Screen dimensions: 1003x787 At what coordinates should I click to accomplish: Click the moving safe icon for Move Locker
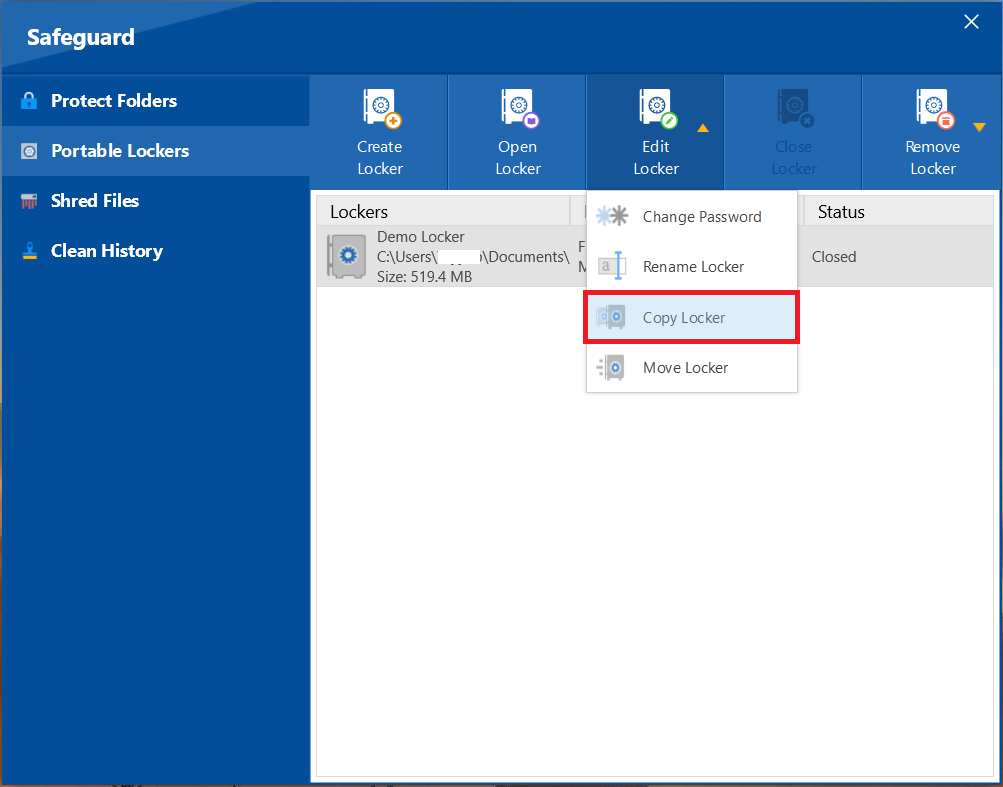coord(610,367)
